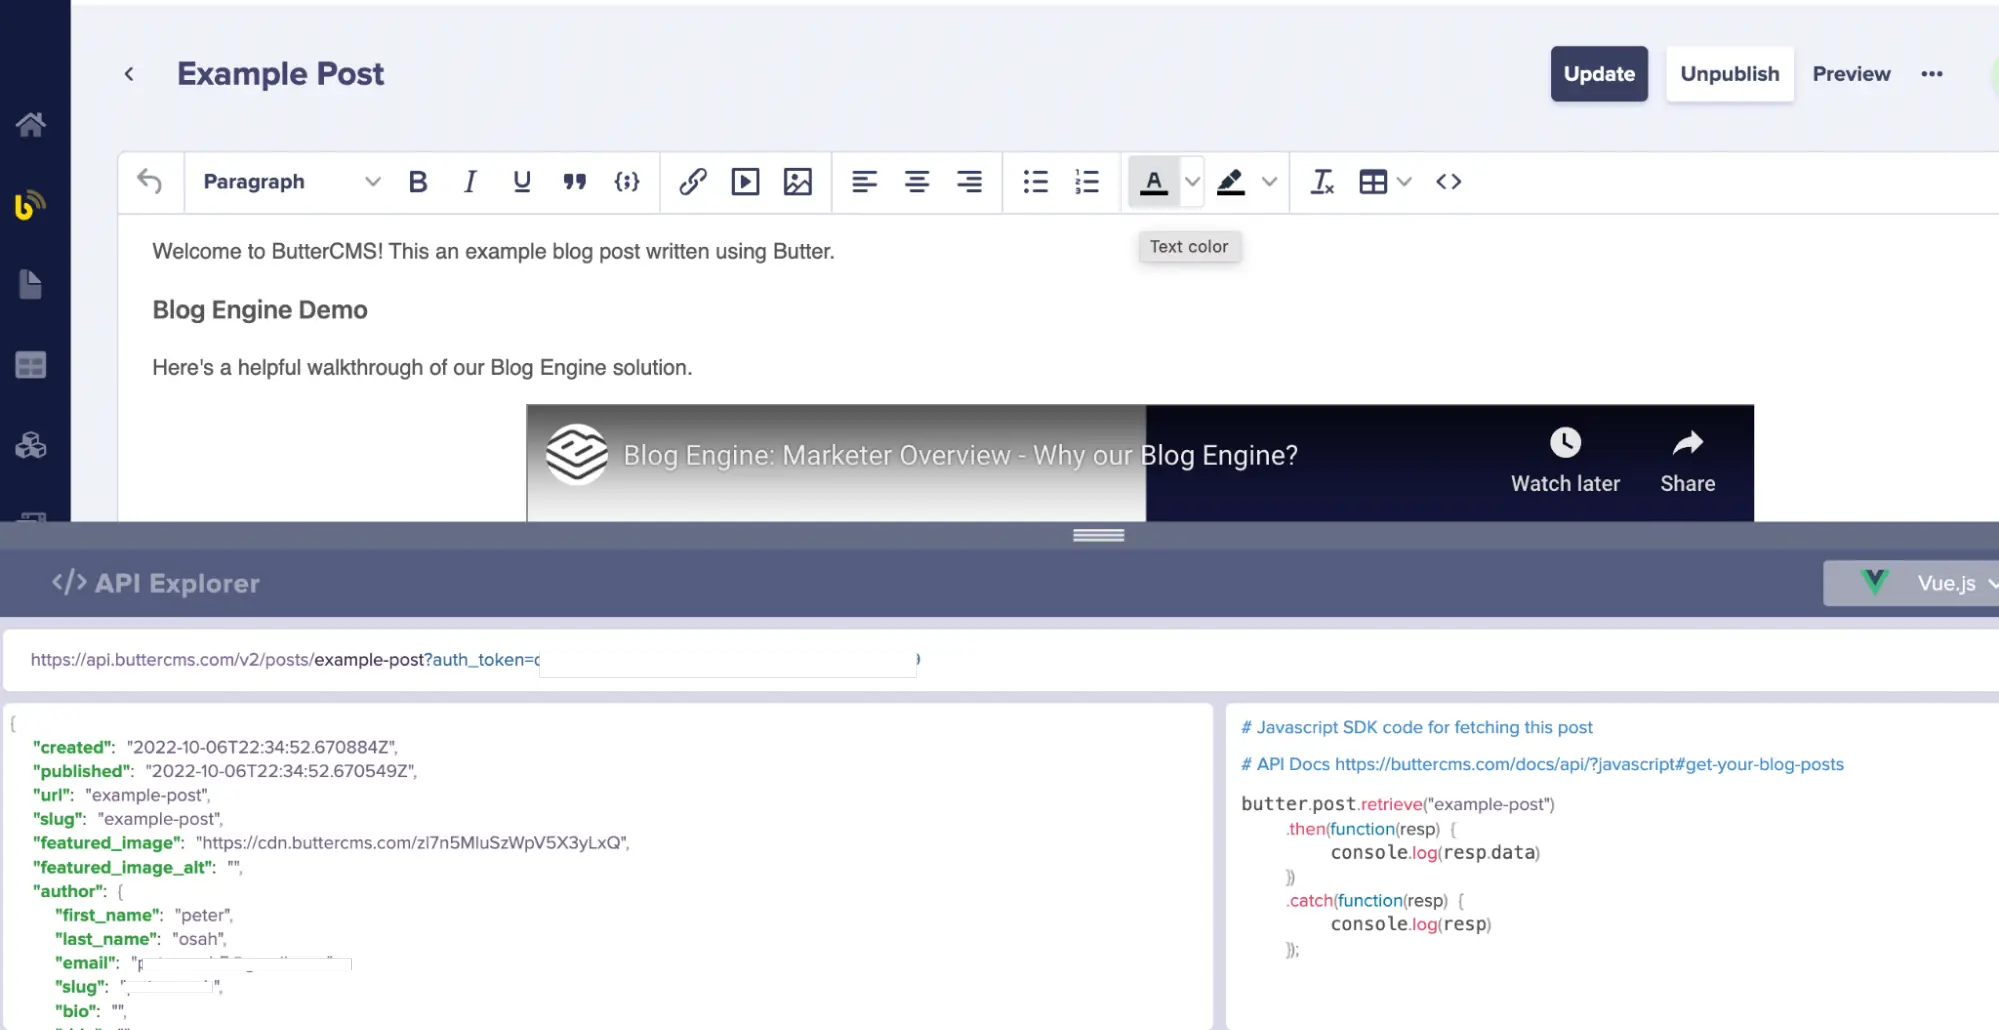Viewport: 1999px width, 1030px height.
Task: Insert a blockquote
Action: (574, 181)
